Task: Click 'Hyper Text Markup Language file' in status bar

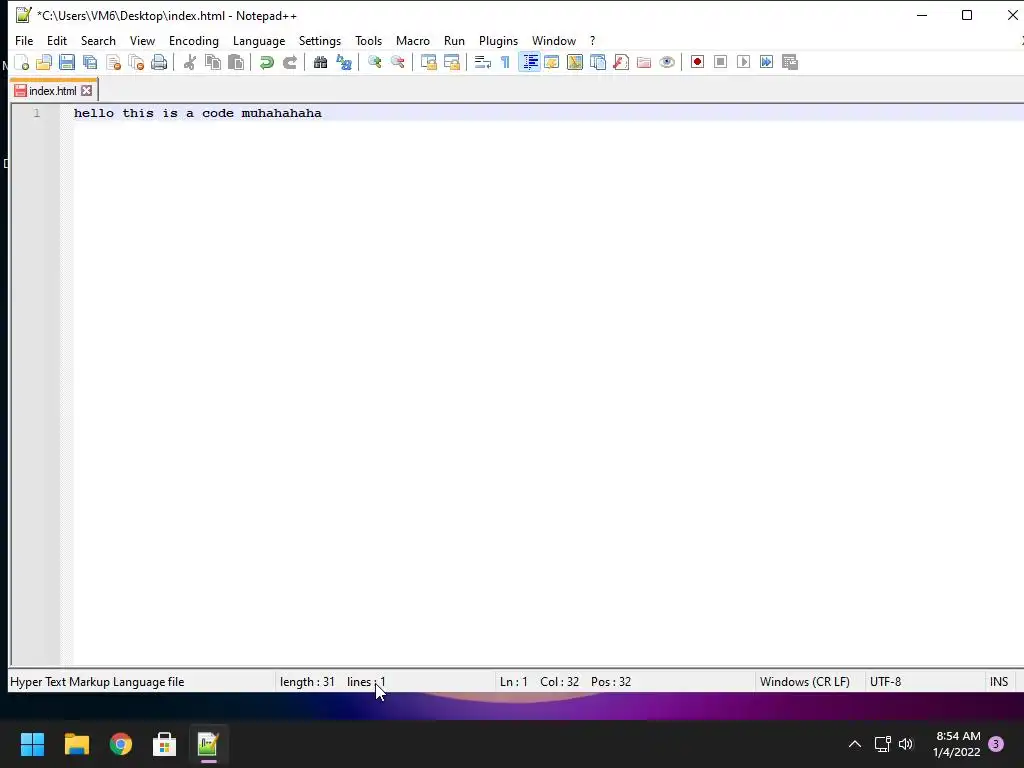Action: (97, 682)
